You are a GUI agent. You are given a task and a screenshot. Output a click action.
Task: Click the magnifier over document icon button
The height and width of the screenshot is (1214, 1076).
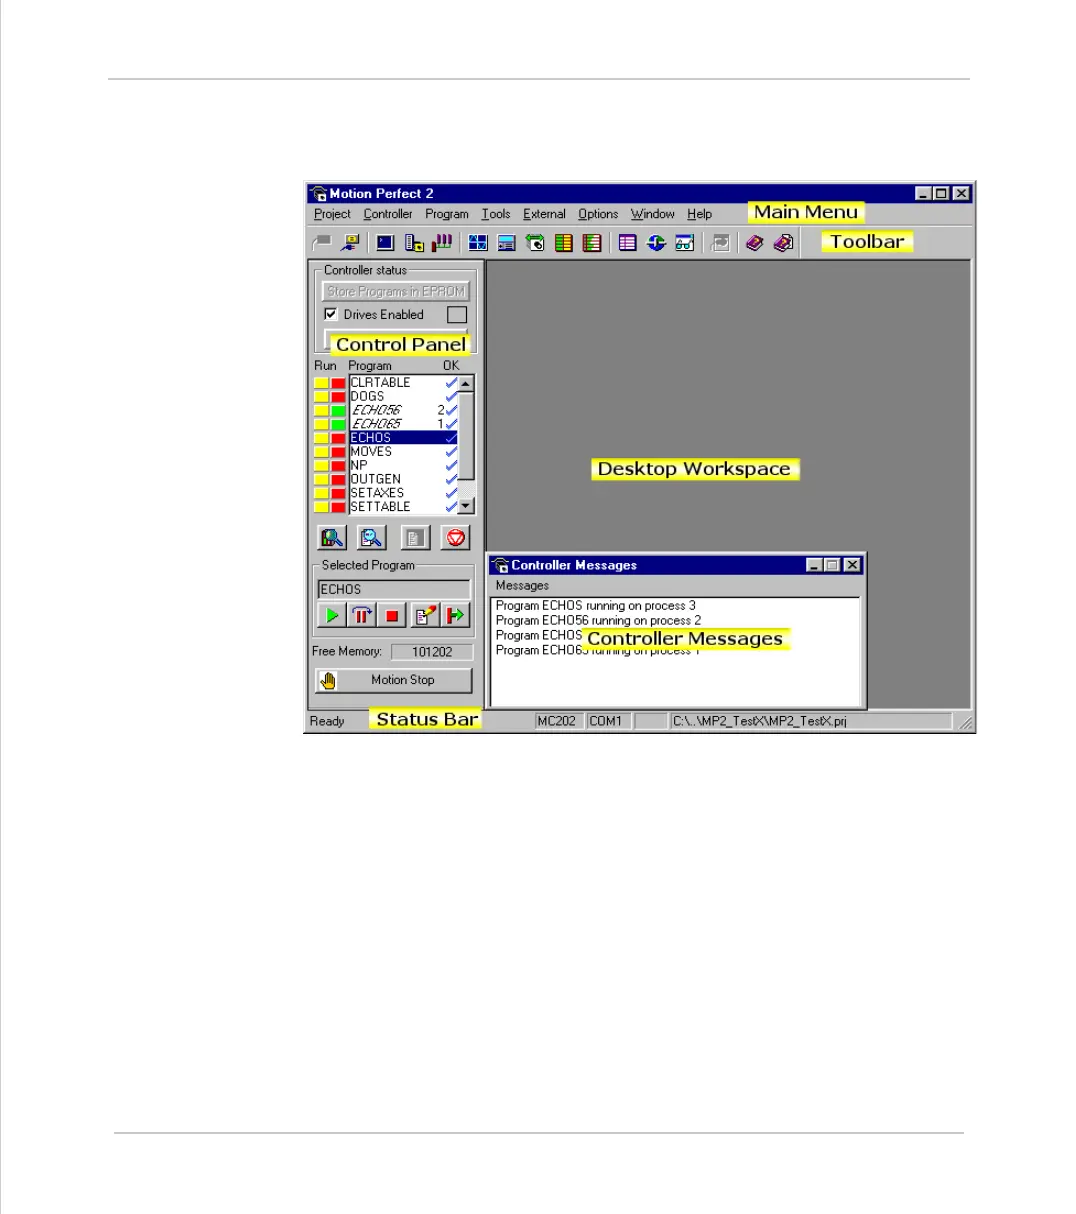[x=372, y=538]
